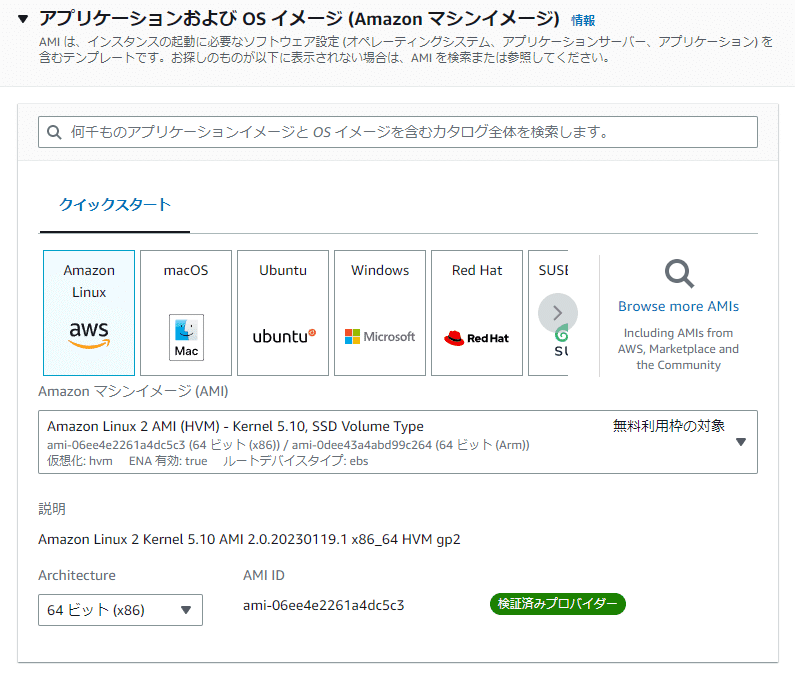Image resolution: width=795 pixels, height=682 pixels.
Task: Click the magnifier icon in search box
Action: (x=54, y=132)
